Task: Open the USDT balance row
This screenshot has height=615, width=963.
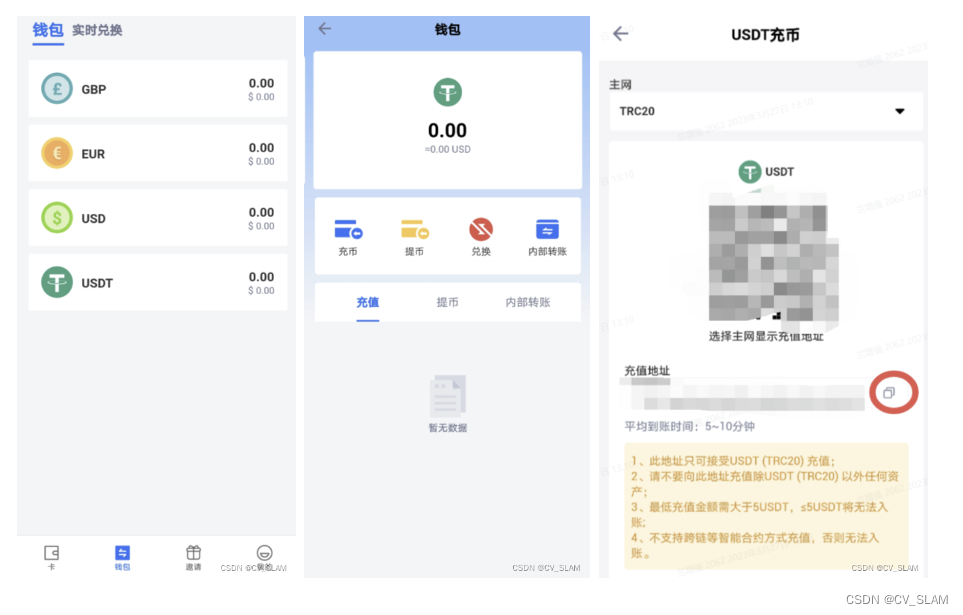Action: 158,282
